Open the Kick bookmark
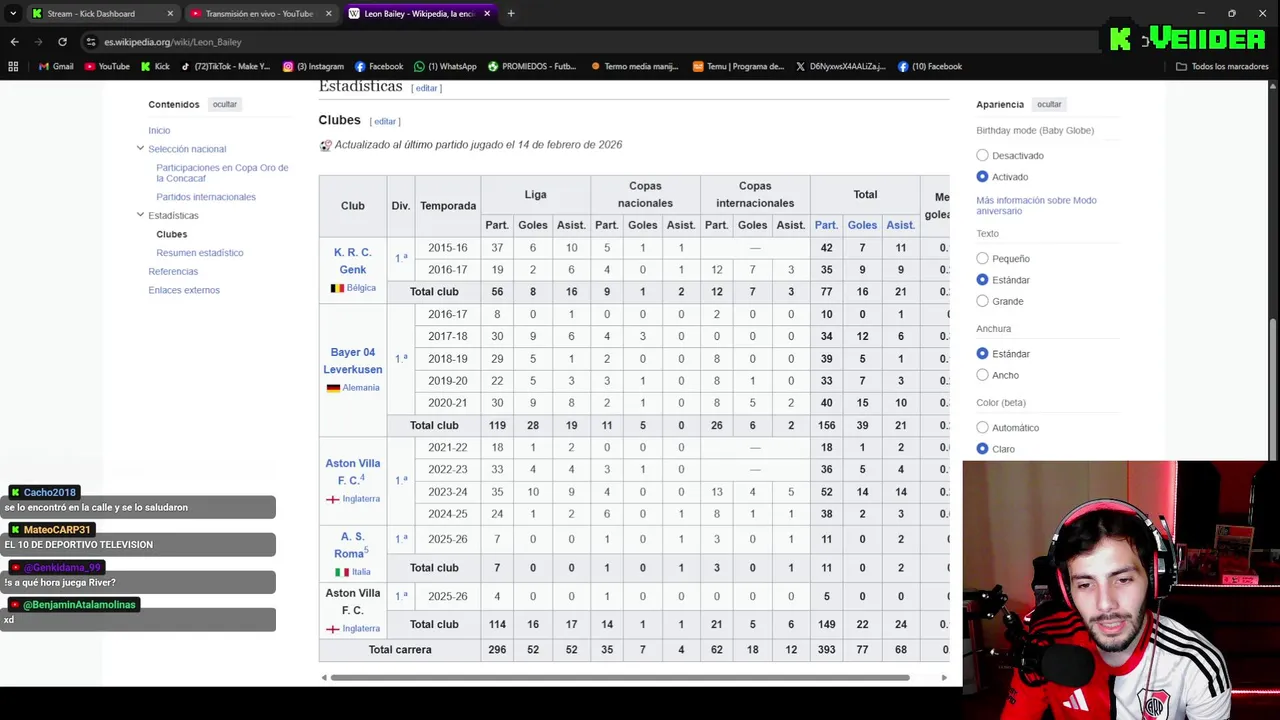The height and width of the screenshot is (720, 1280). pyautogui.click(x=155, y=66)
